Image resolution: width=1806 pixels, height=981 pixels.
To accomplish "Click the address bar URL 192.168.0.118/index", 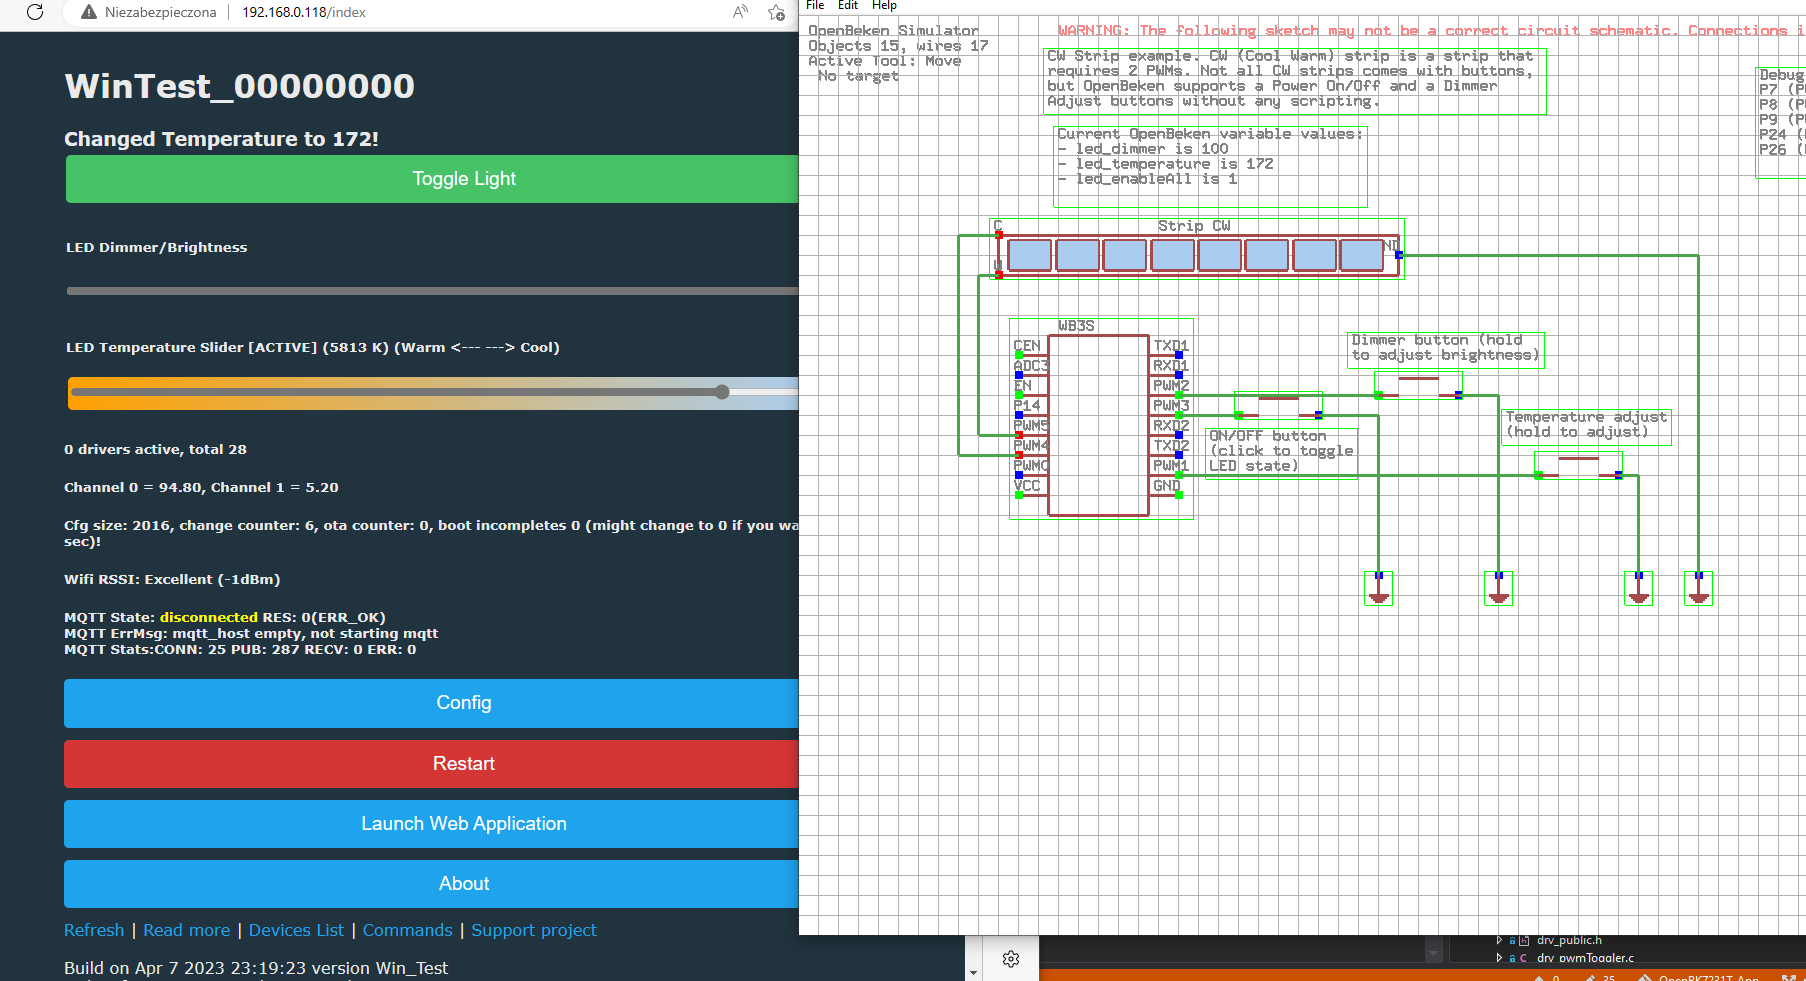I will [304, 12].
